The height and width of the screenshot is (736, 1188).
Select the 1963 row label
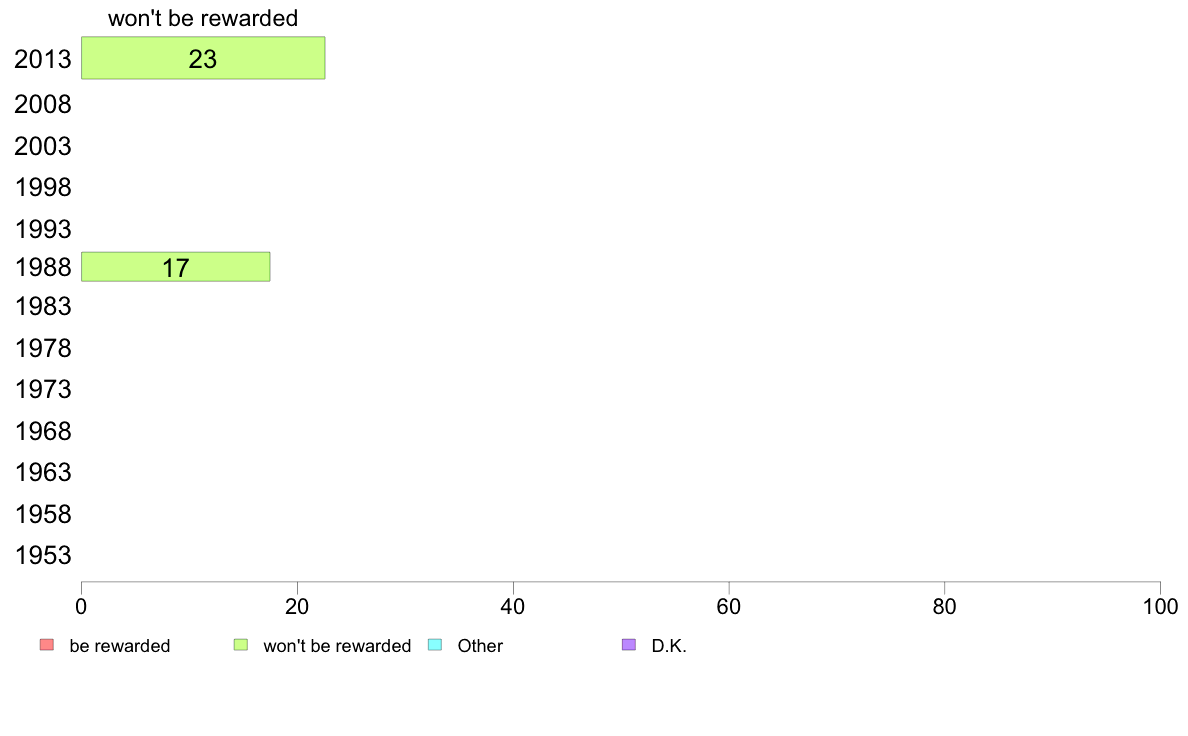43,472
